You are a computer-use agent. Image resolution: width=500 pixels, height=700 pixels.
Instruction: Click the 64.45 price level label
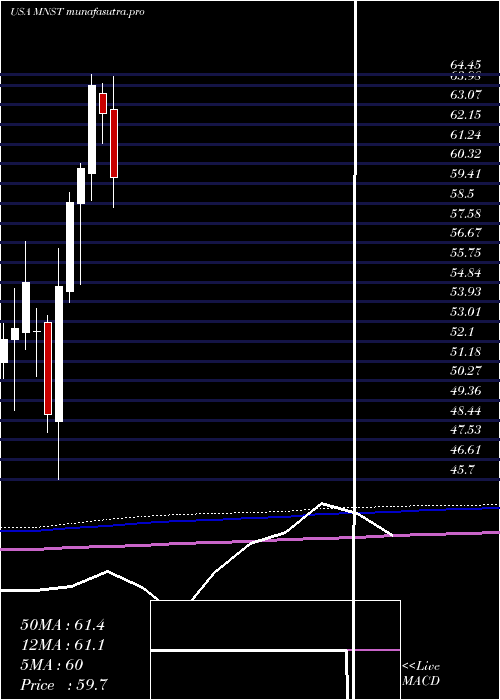(466, 65)
